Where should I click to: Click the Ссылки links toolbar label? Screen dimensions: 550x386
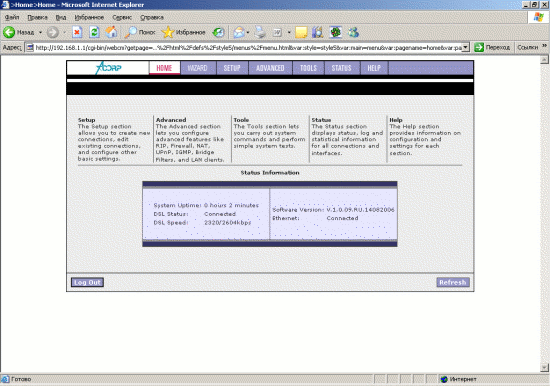tap(528, 47)
